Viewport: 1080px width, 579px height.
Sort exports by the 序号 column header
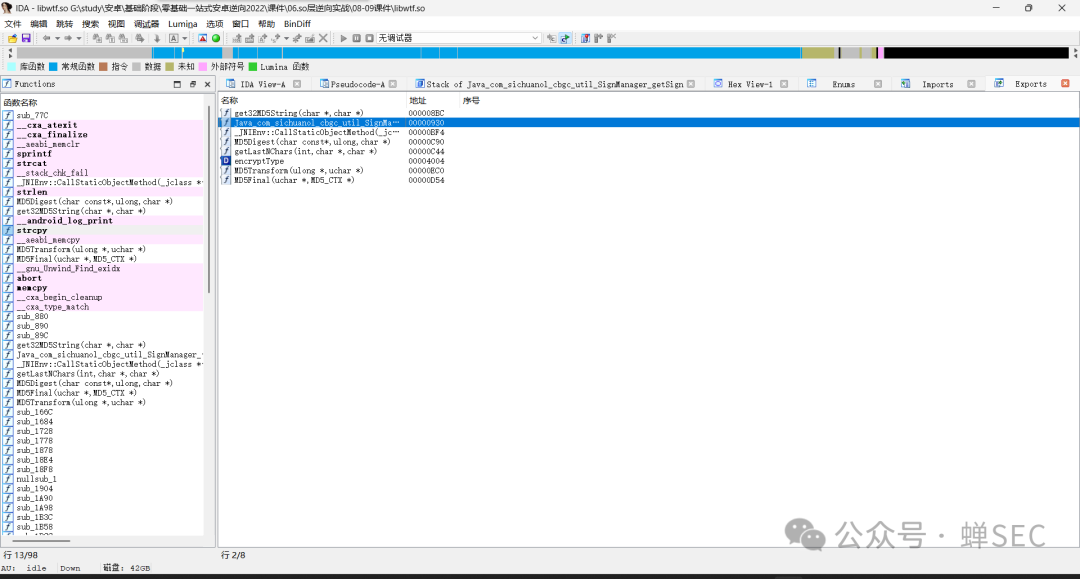click(471, 101)
